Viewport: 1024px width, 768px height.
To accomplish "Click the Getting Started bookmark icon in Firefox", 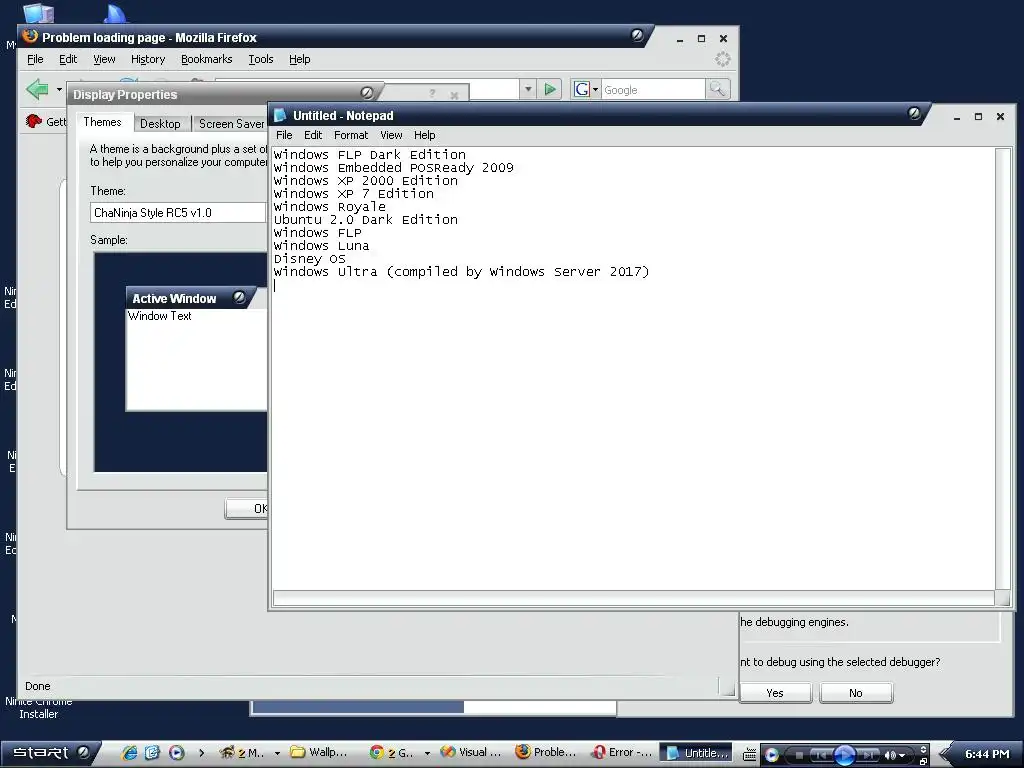I will [33, 121].
